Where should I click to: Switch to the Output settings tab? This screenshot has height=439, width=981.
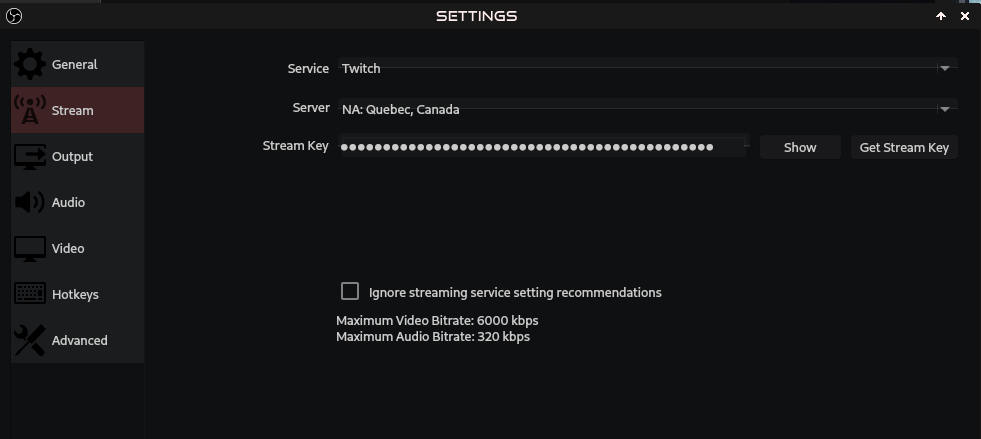click(x=78, y=156)
